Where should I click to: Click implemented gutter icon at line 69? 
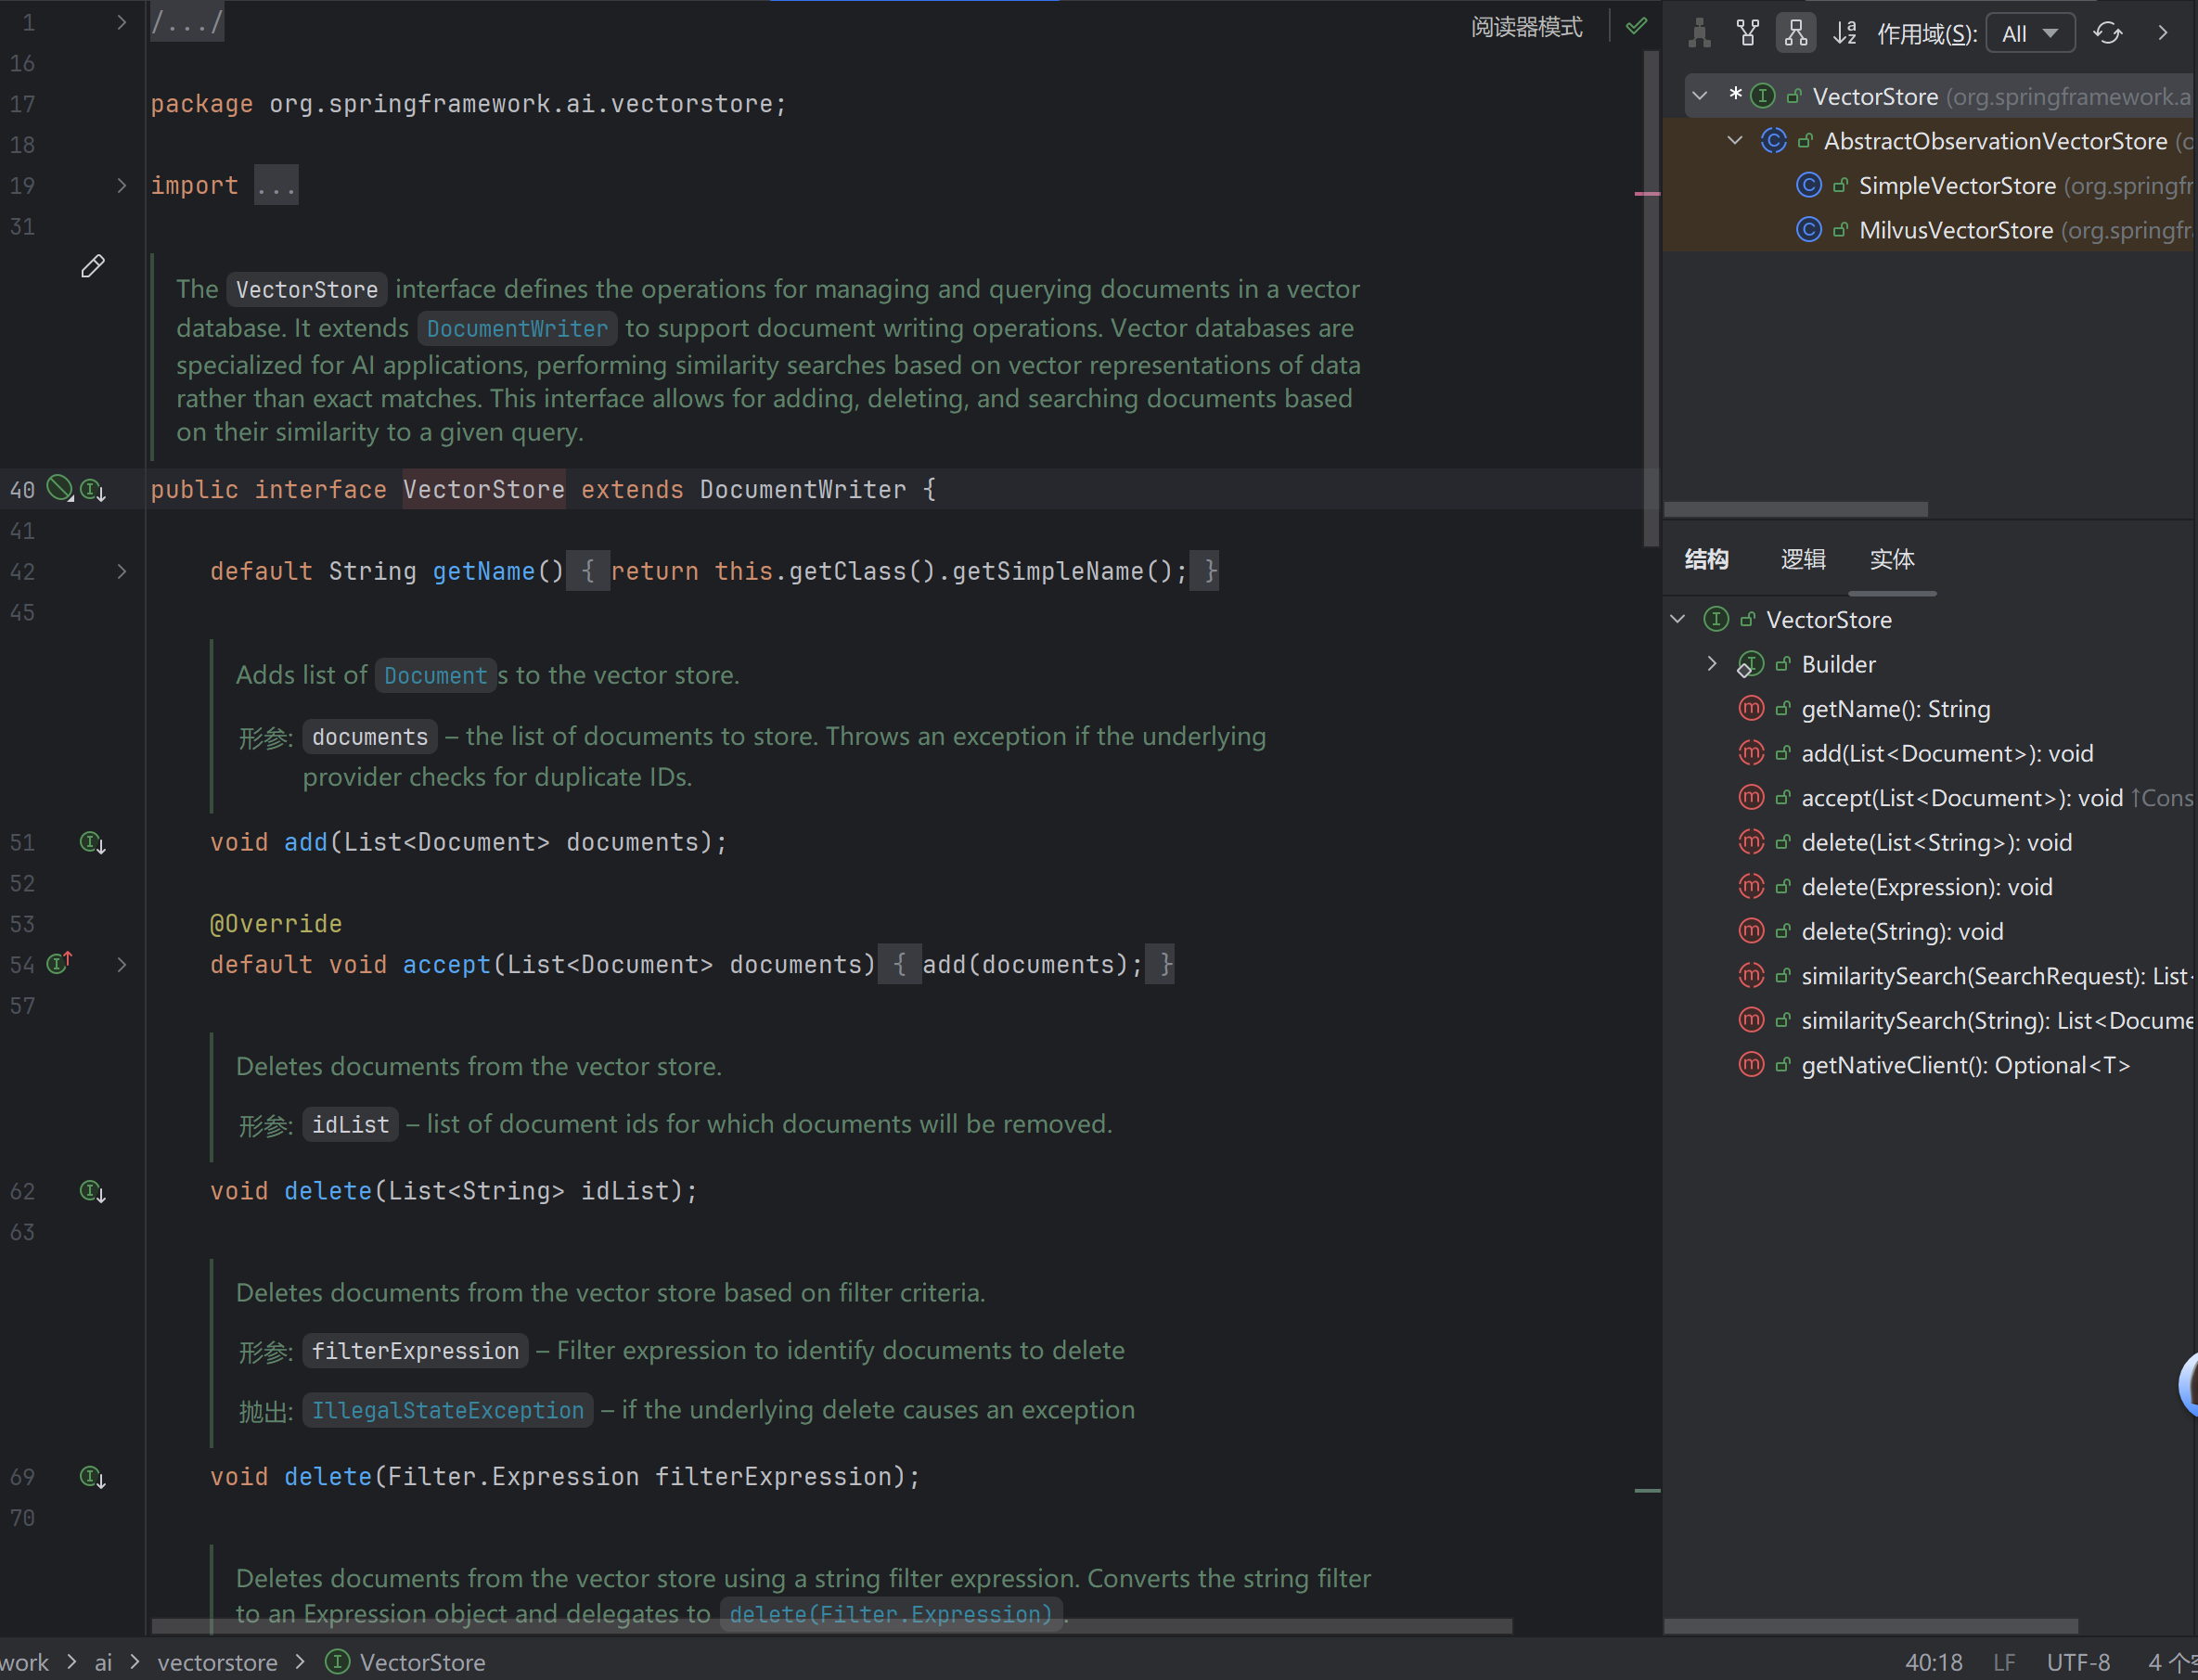(93, 1476)
